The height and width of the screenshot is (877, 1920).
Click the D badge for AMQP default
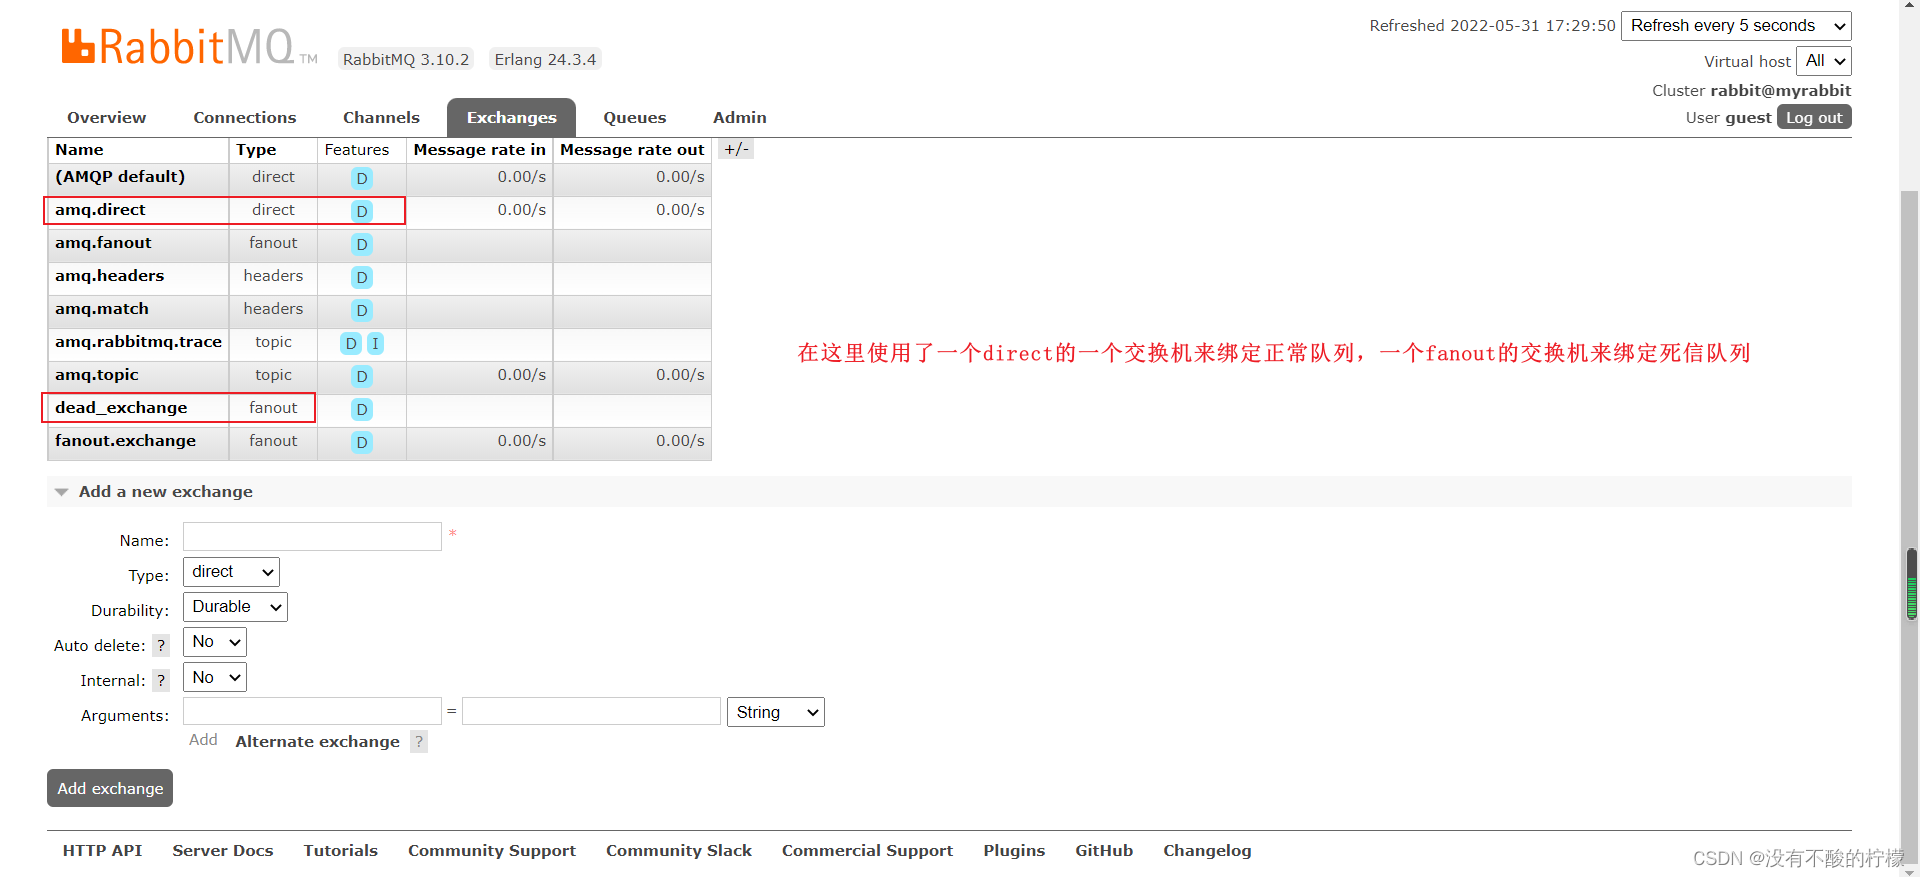(x=362, y=178)
